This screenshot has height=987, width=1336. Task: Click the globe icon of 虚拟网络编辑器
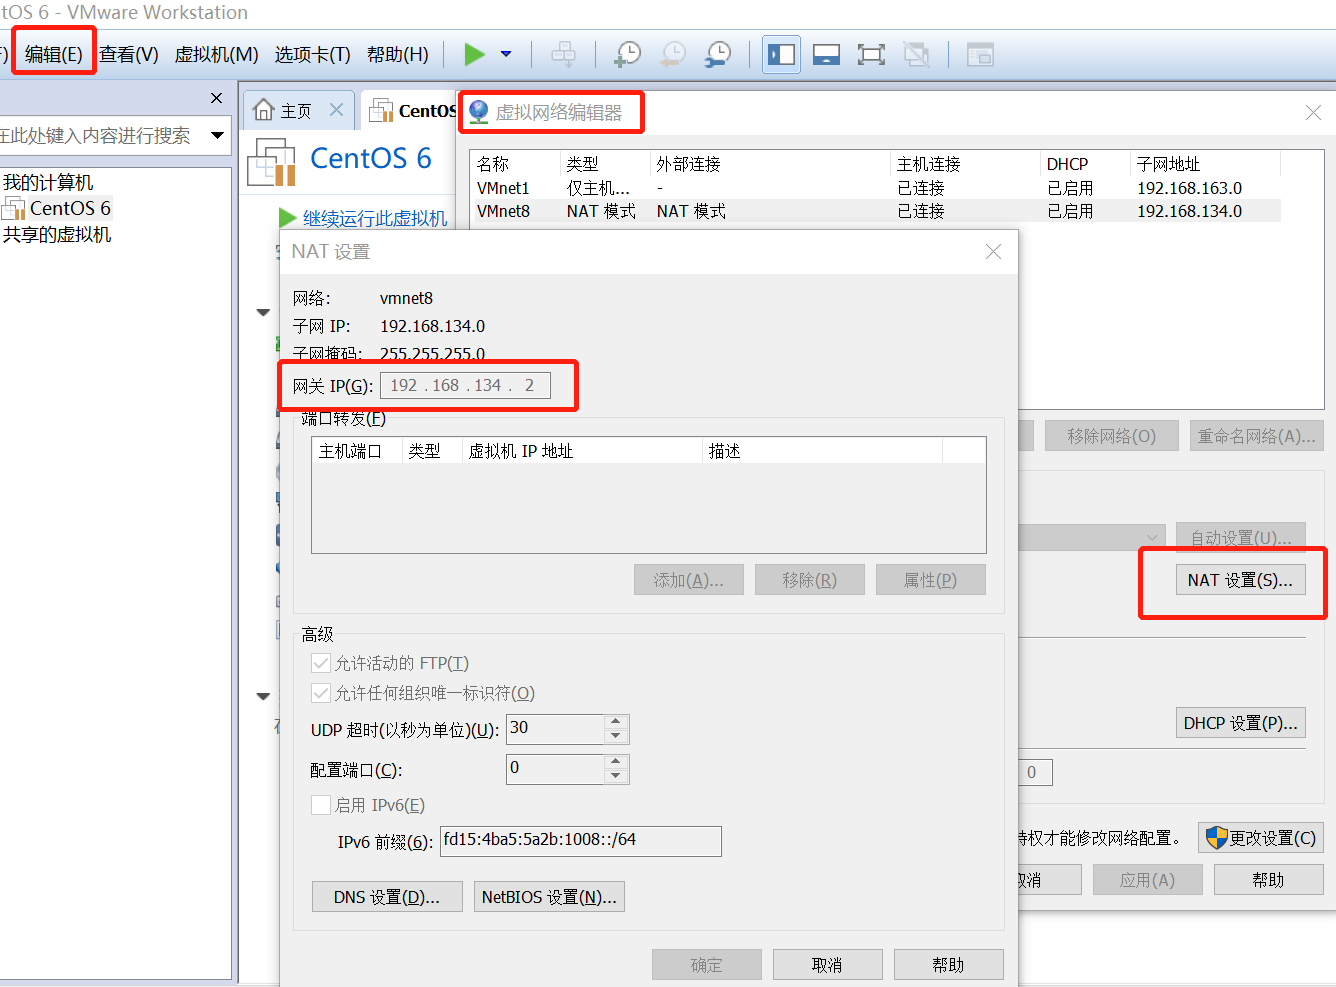tap(479, 112)
